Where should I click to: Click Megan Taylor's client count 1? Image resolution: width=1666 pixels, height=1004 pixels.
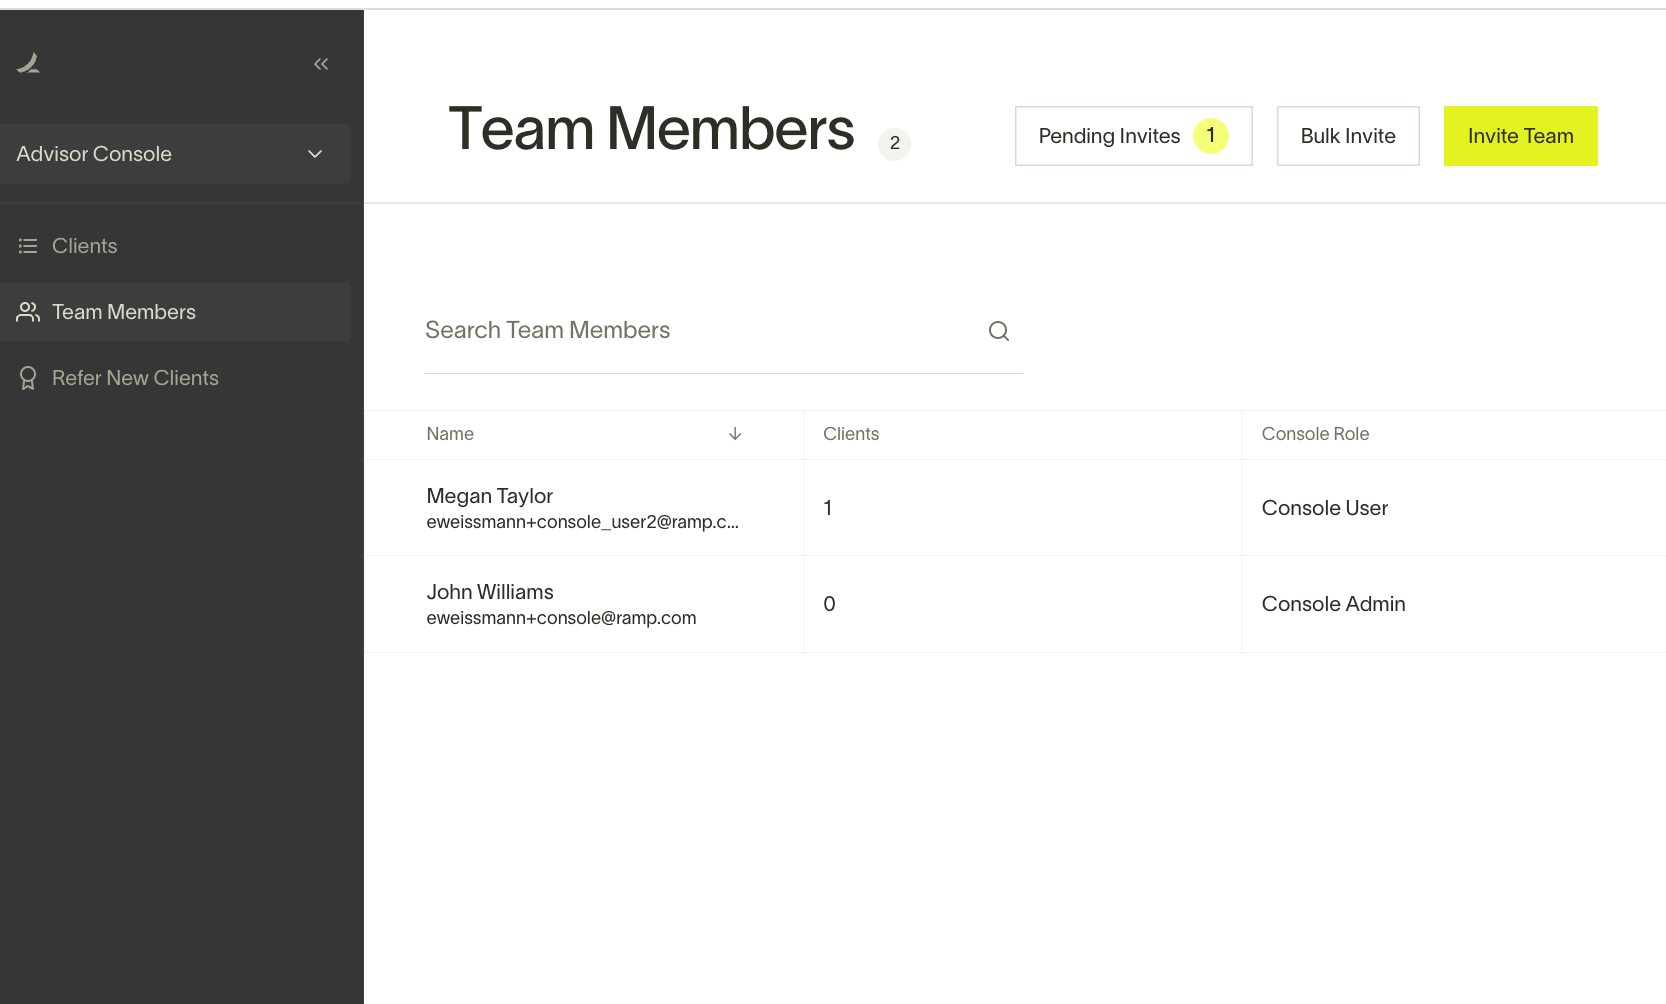(828, 508)
